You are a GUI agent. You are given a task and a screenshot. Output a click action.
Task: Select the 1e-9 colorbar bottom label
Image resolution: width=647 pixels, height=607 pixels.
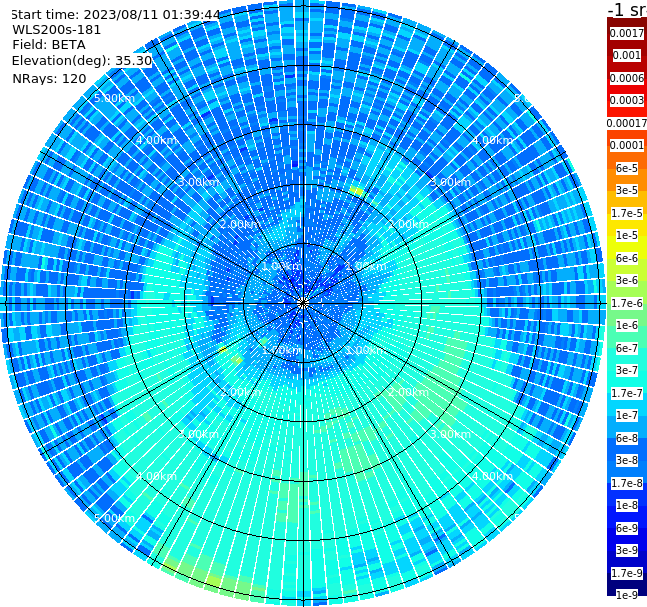627,595
